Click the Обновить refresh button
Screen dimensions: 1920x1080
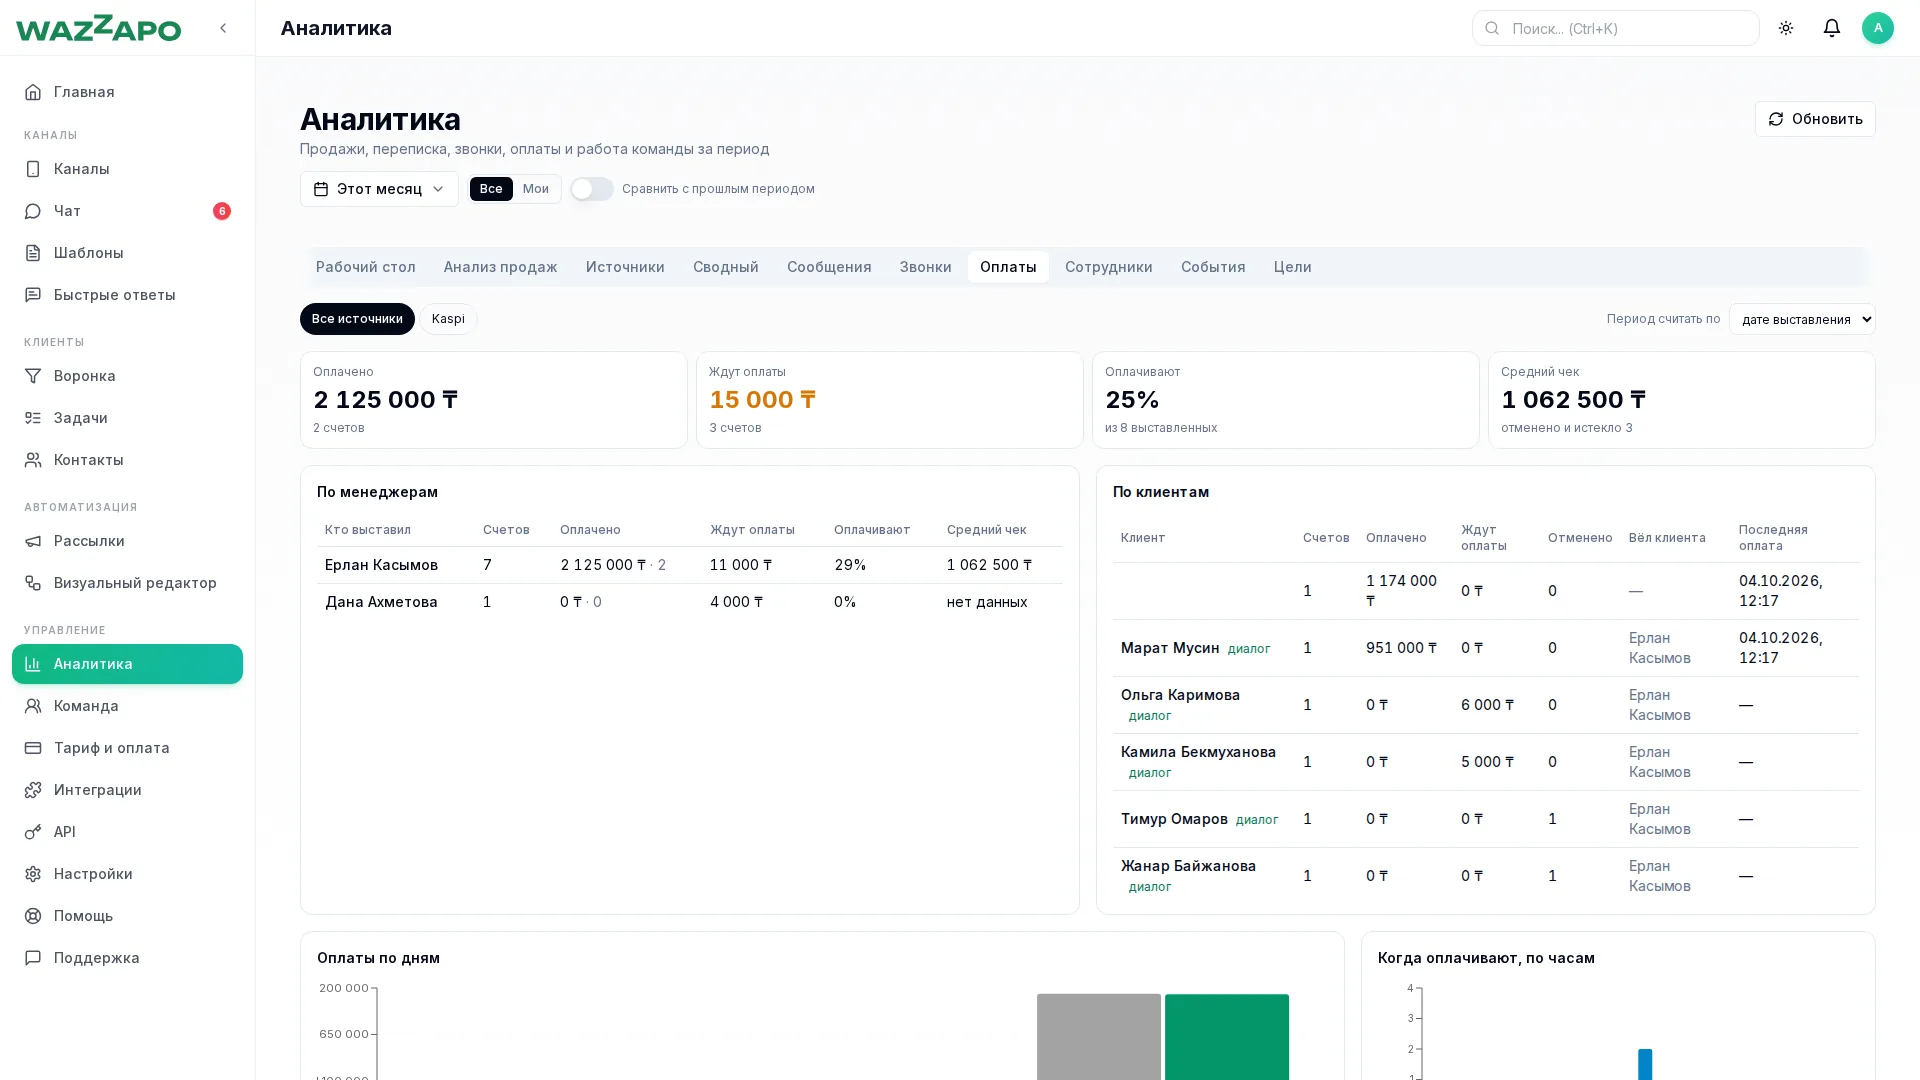[1815, 119]
